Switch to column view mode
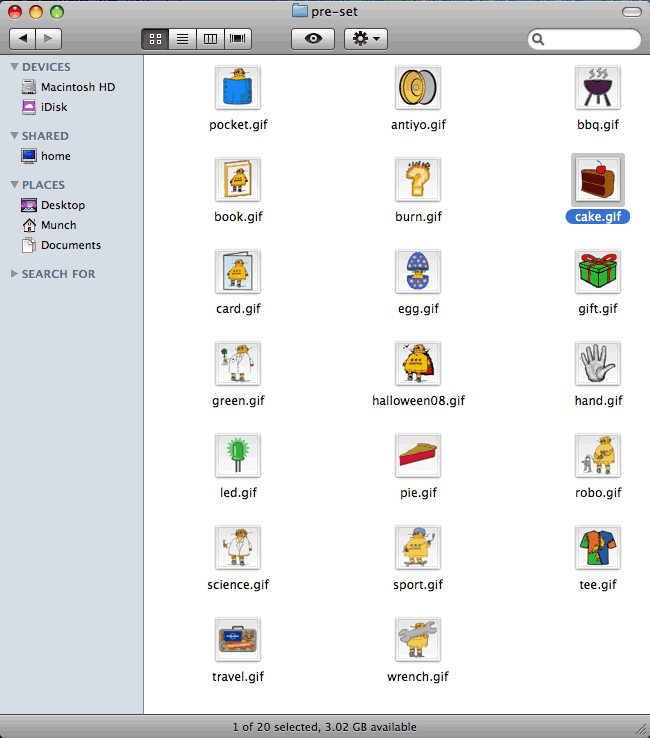 point(210,39)
